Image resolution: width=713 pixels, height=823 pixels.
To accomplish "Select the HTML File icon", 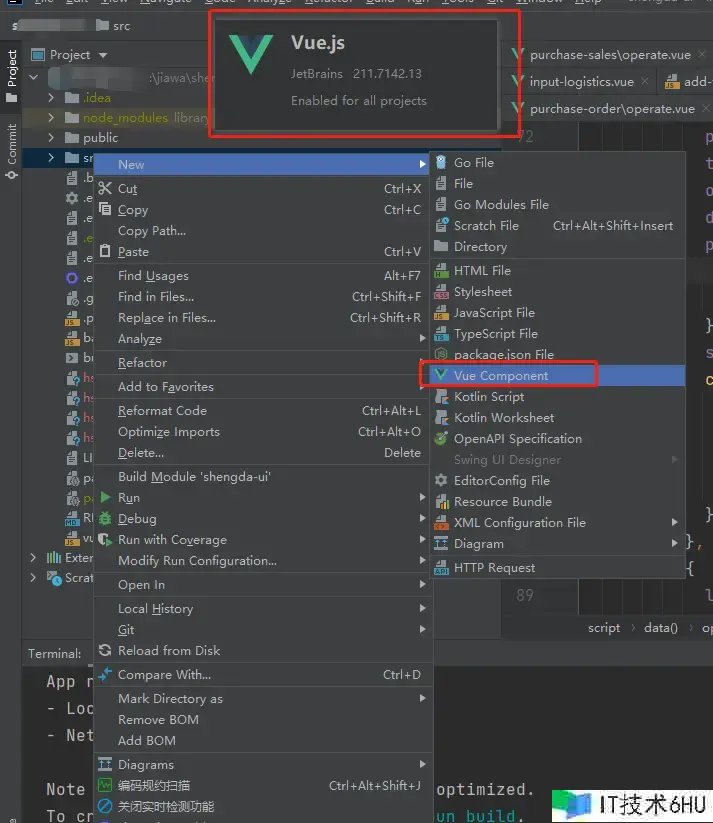I will click(x=441, y=271).
